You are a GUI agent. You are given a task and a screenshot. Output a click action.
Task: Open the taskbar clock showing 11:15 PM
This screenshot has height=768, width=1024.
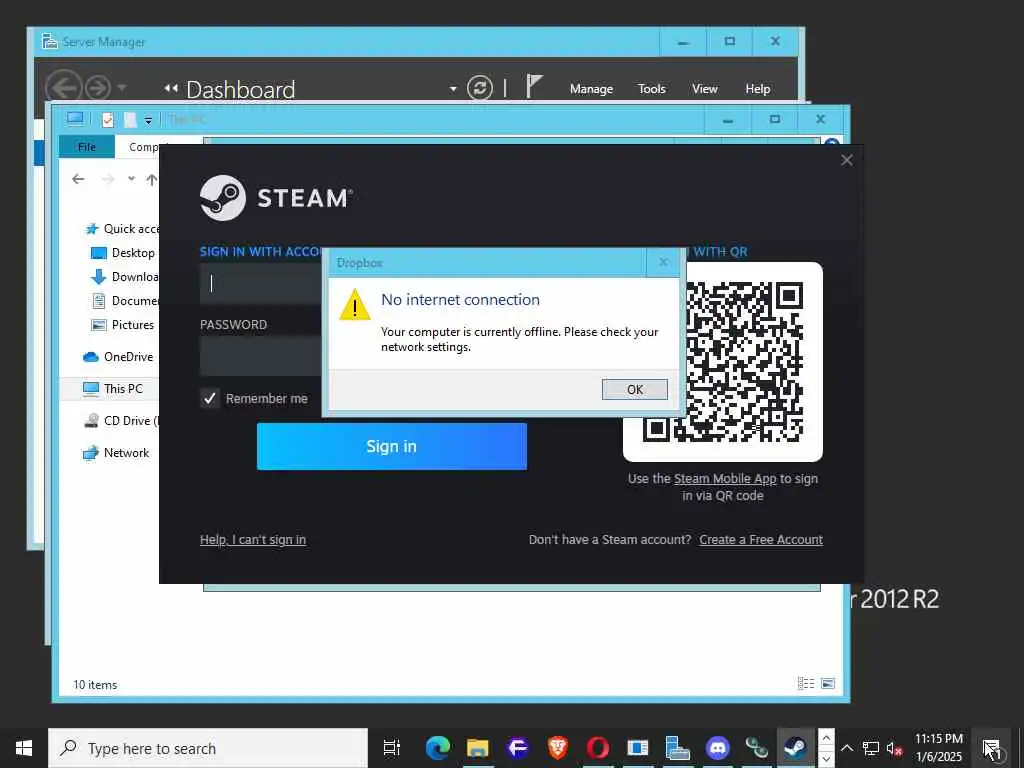[938, 748]
